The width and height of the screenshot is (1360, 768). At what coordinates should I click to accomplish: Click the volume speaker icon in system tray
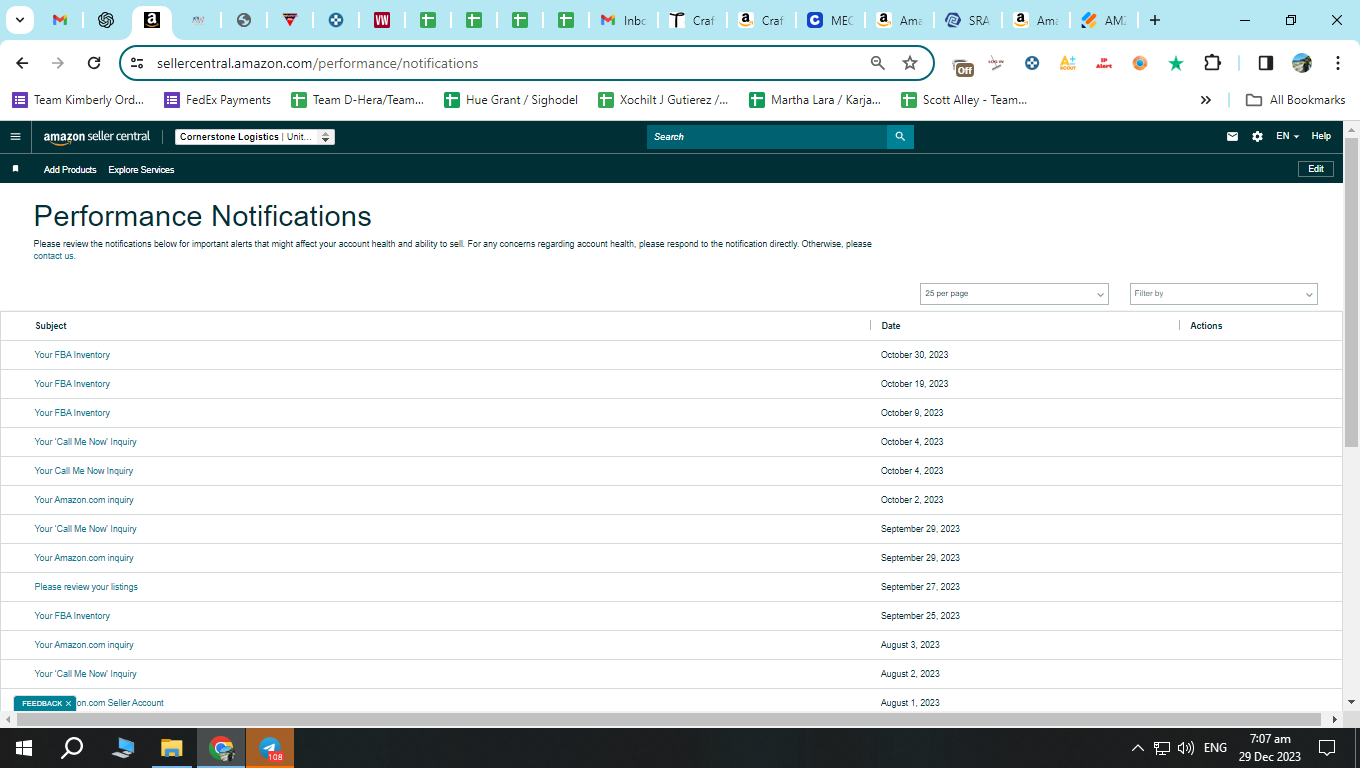coord(1186,748)
